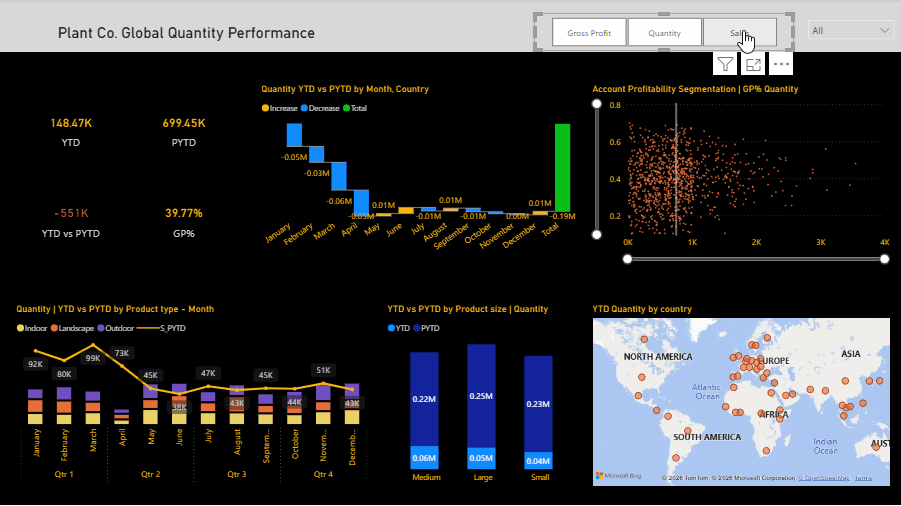Select the Large YTD segment labeled 0.05M
Viewport: 901px width, 506px height.
(481, 458)
